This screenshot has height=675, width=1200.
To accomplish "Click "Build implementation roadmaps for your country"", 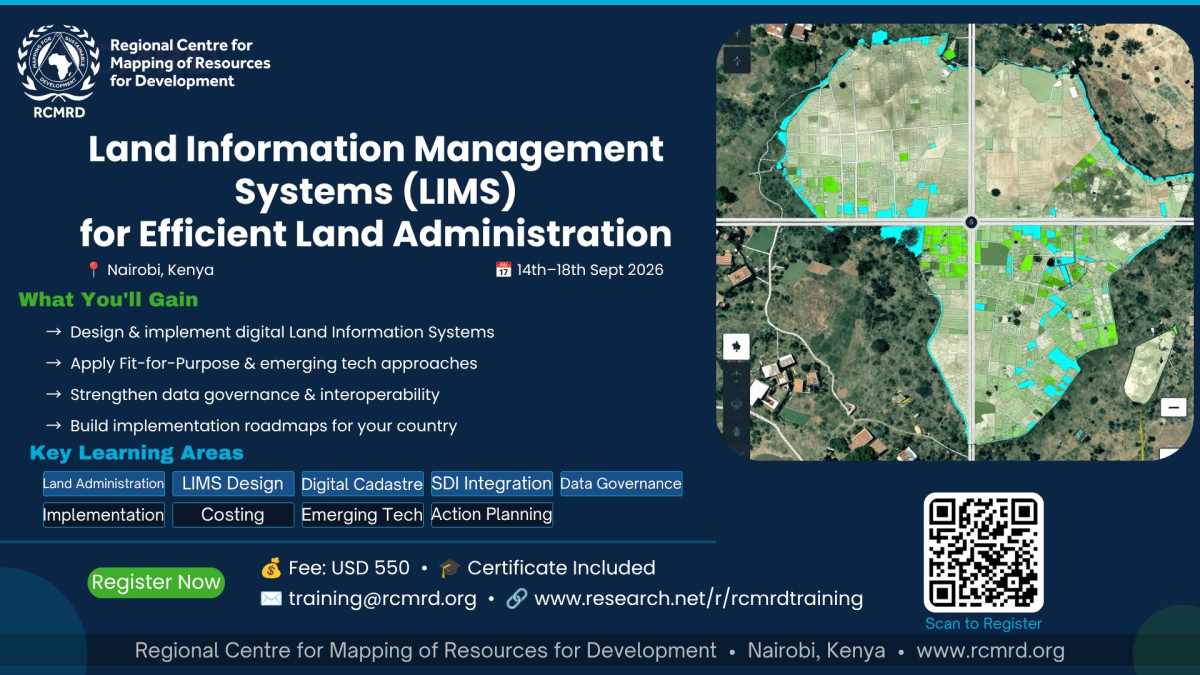I will click(x=264, y=426).
